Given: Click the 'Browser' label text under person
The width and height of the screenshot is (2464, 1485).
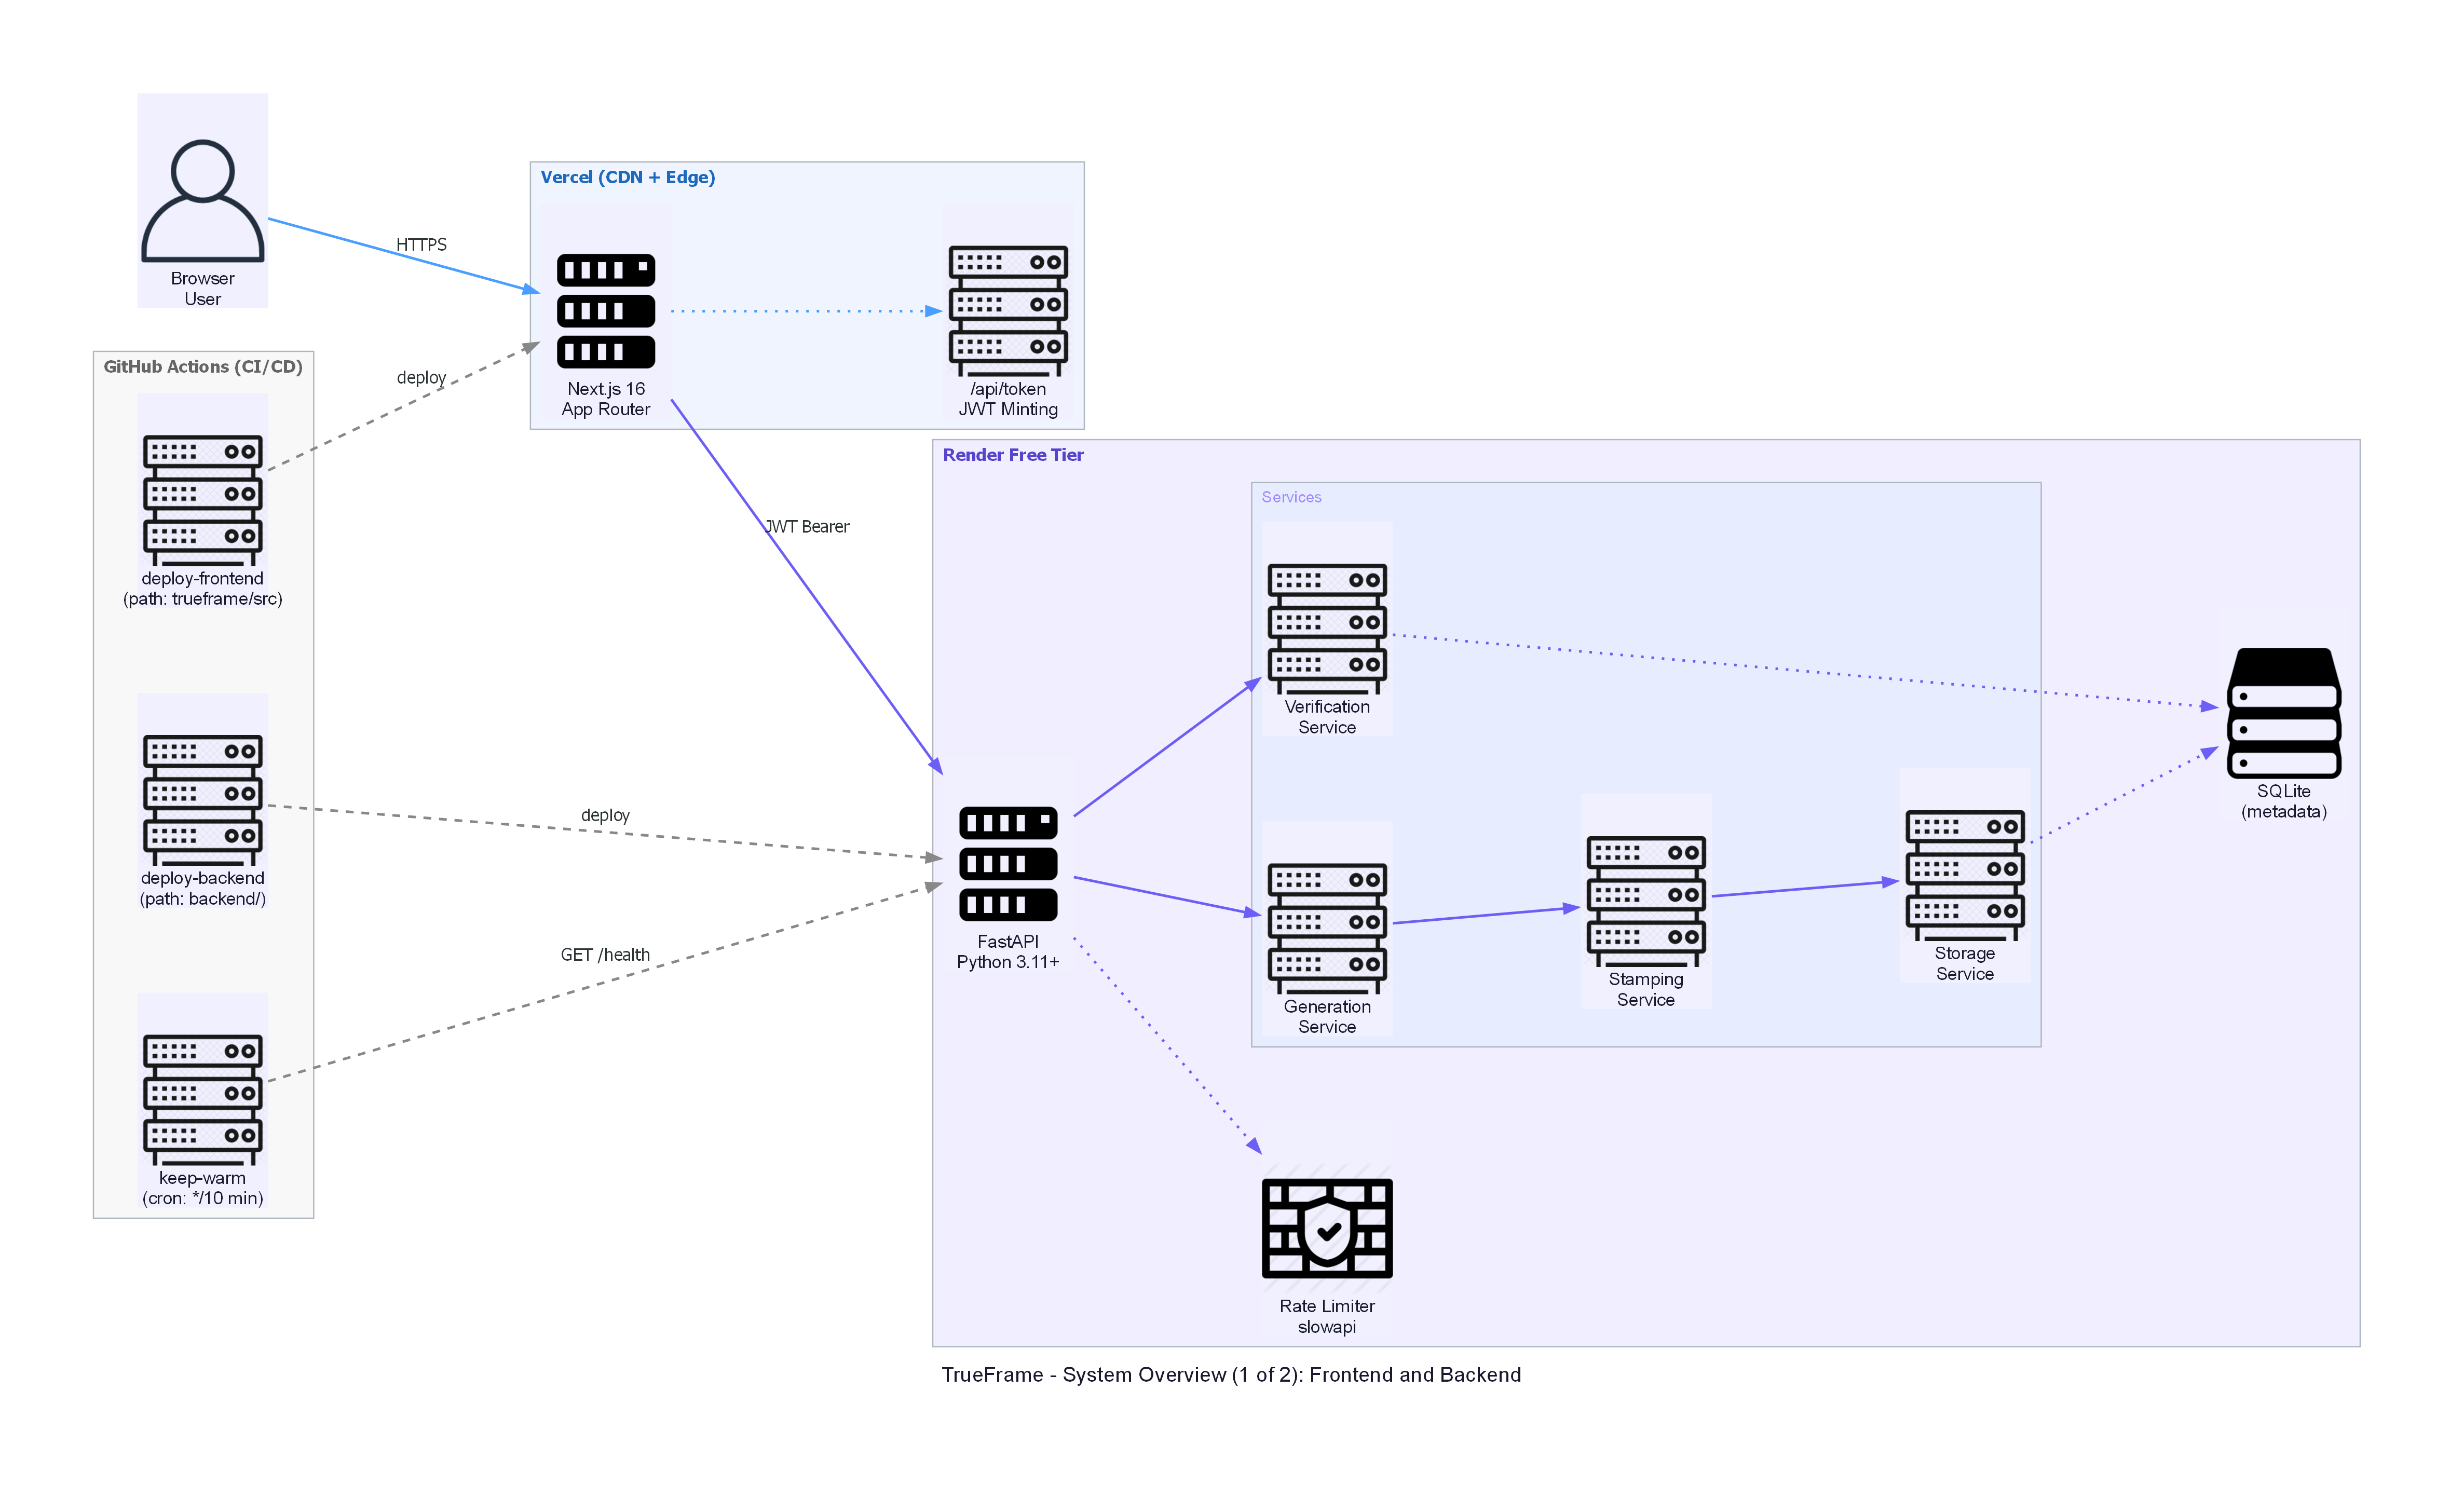Looking at the screenshot, I should coord(202,279).
